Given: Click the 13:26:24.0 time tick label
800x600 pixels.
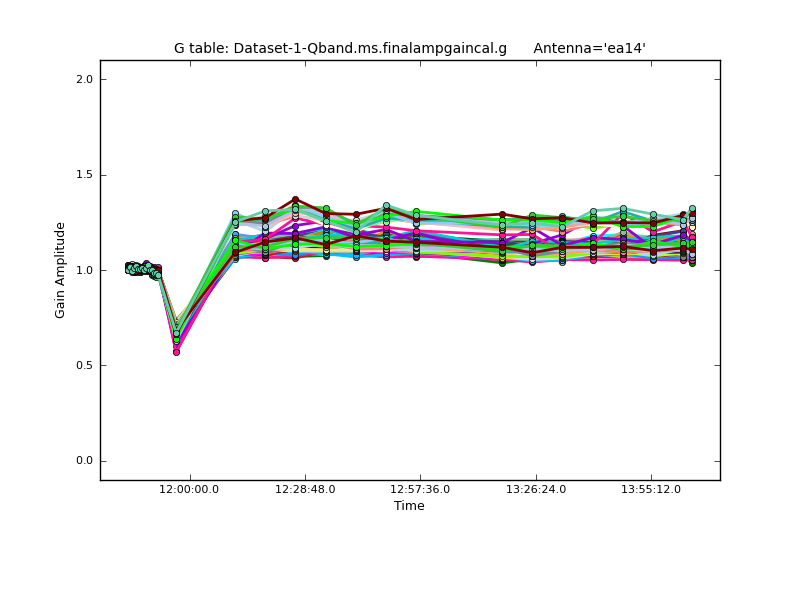Looking at the screenshot, I should click(x=536, y=489).
